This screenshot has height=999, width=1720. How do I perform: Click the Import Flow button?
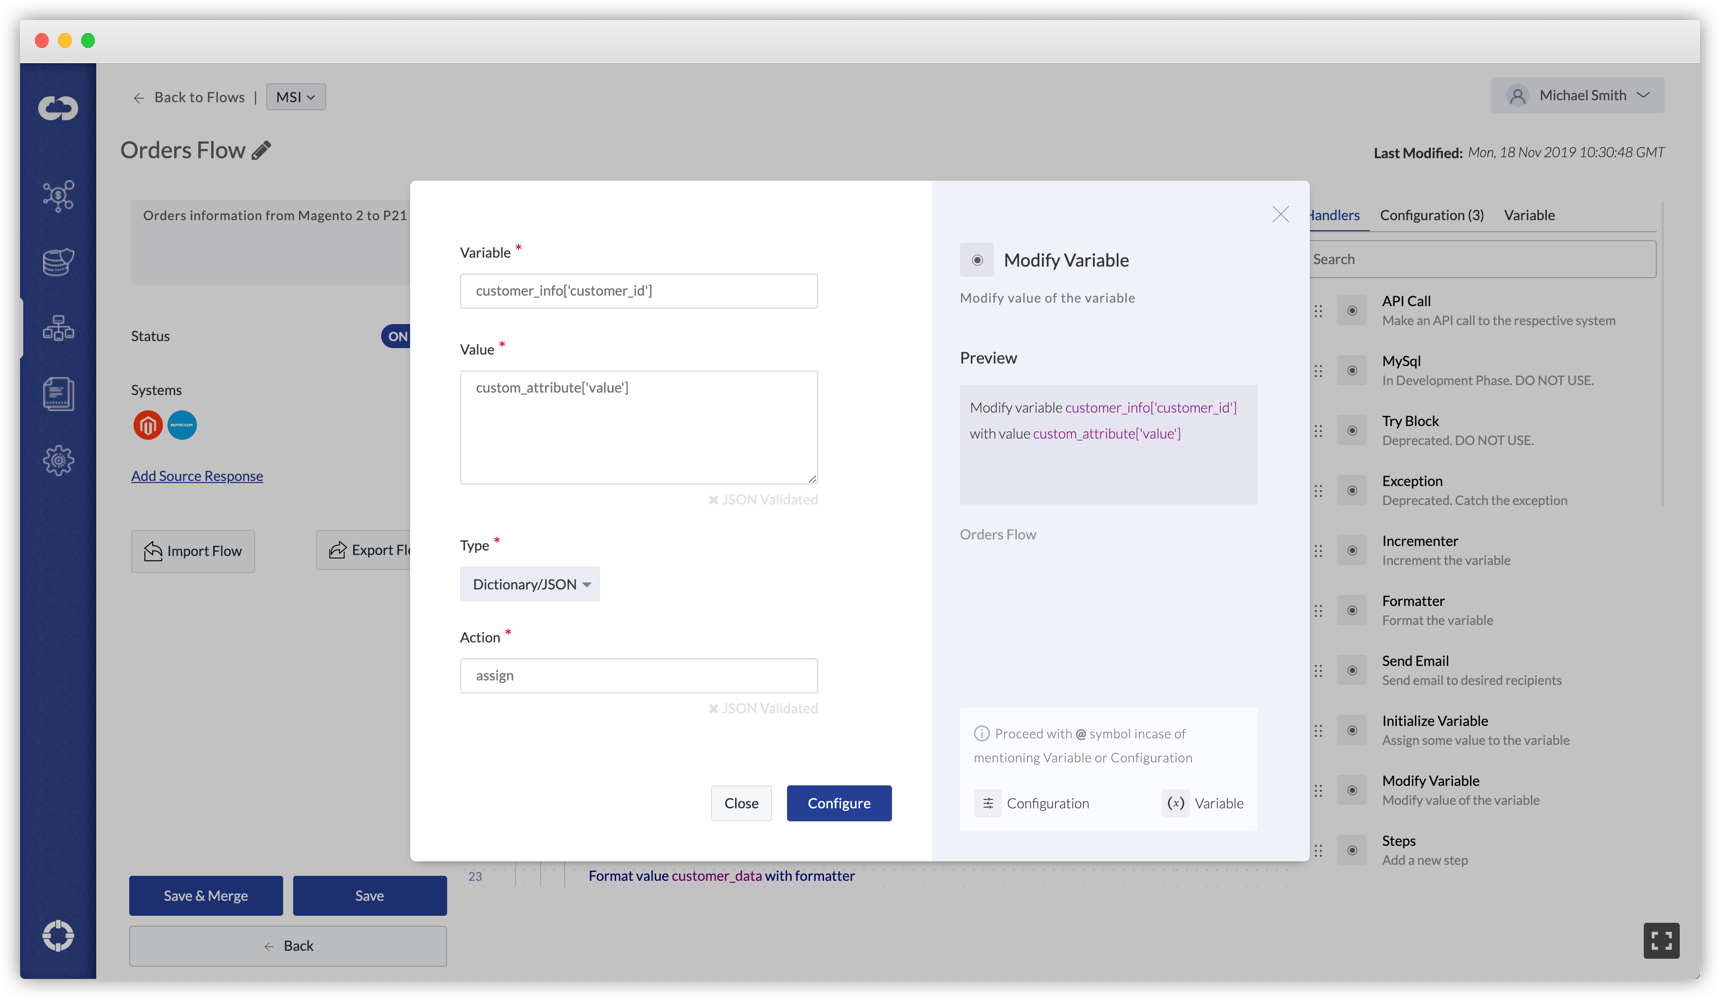(193, 551)
